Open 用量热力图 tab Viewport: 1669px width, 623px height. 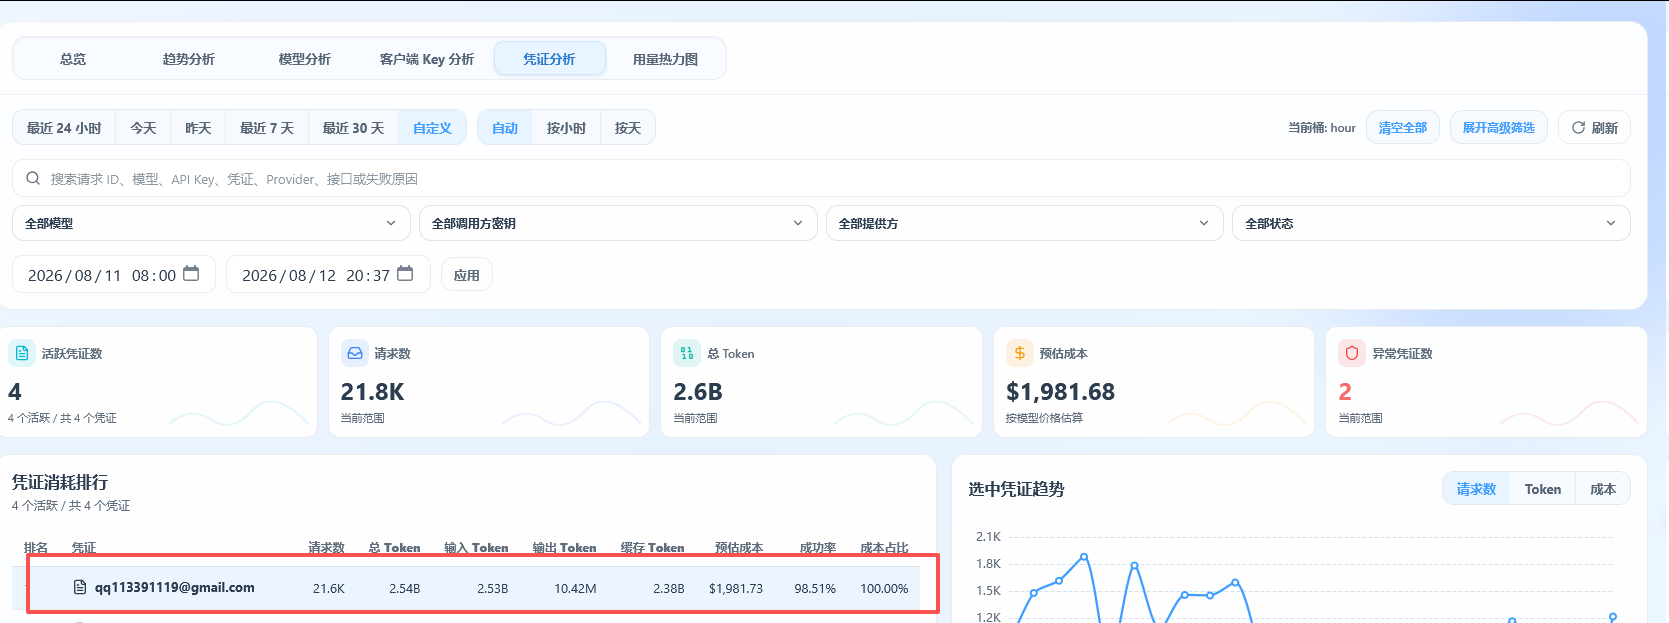(666, 59)
